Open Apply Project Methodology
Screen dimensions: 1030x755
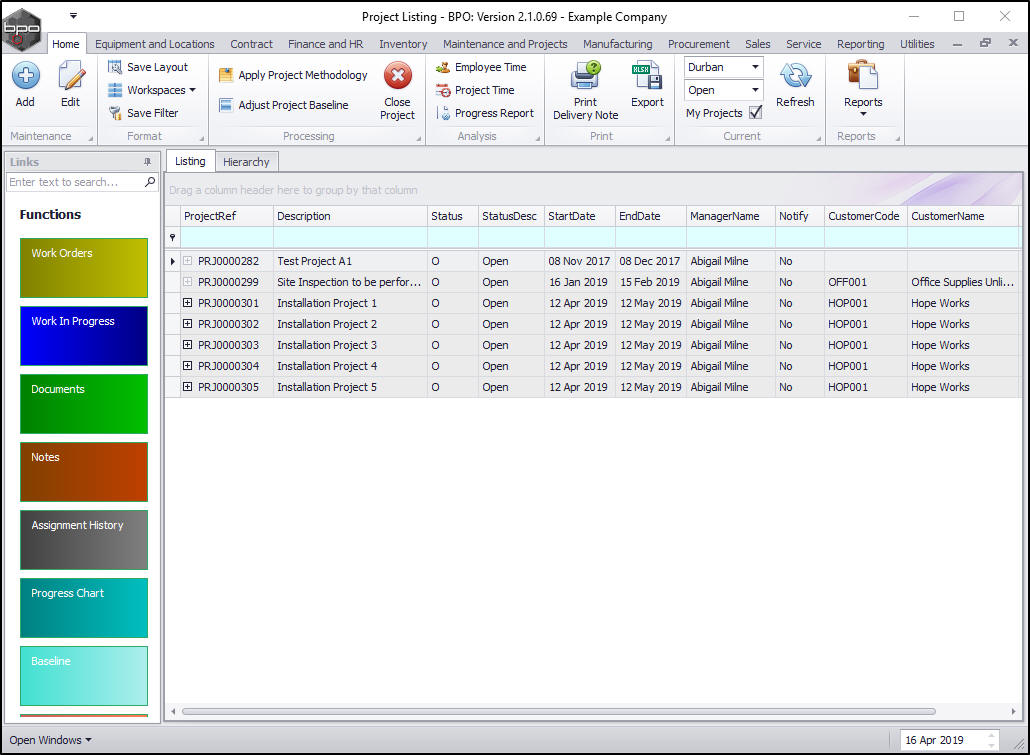click(x=302, y=75)
